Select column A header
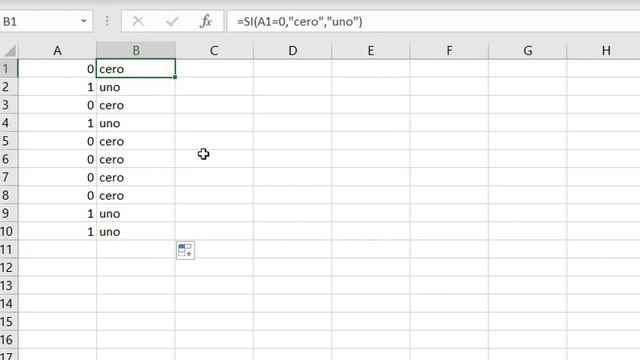 tap(57, 51)
